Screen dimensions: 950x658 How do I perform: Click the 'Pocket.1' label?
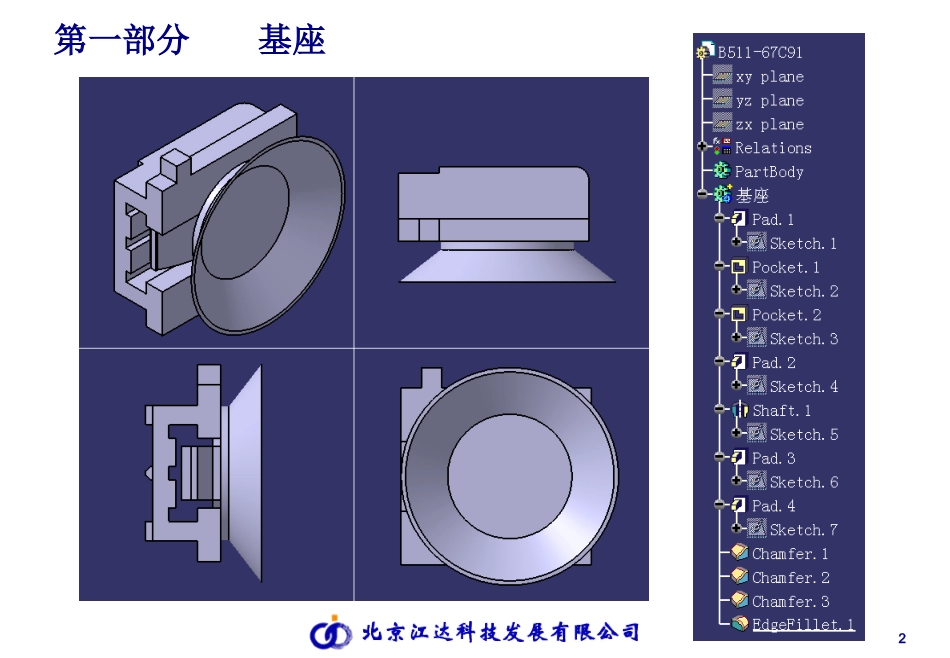click(786, 267)
